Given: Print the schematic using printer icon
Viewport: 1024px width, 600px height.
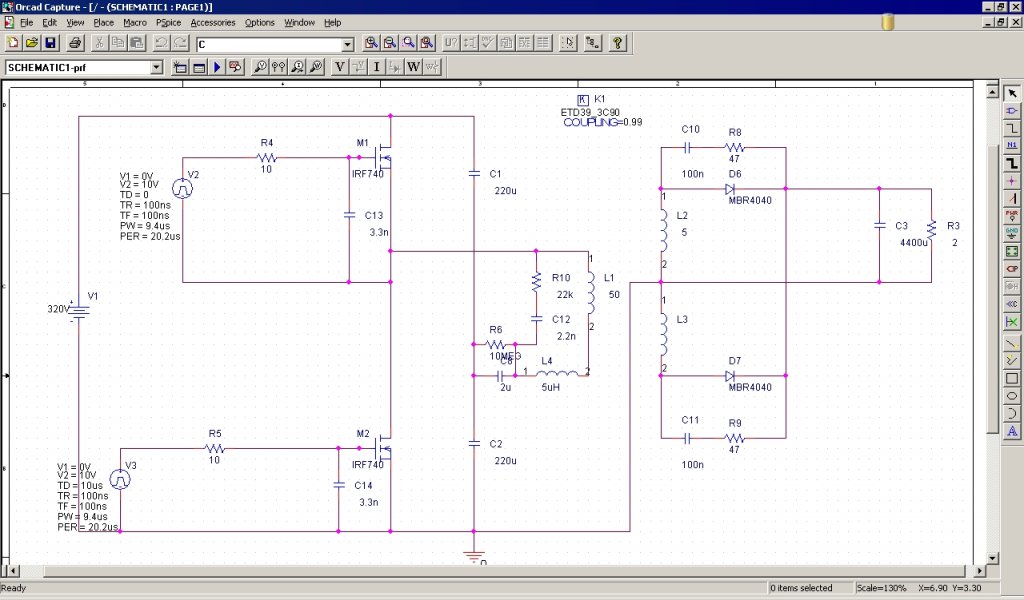Looking at the screenshot, I should tap(75, 43).
